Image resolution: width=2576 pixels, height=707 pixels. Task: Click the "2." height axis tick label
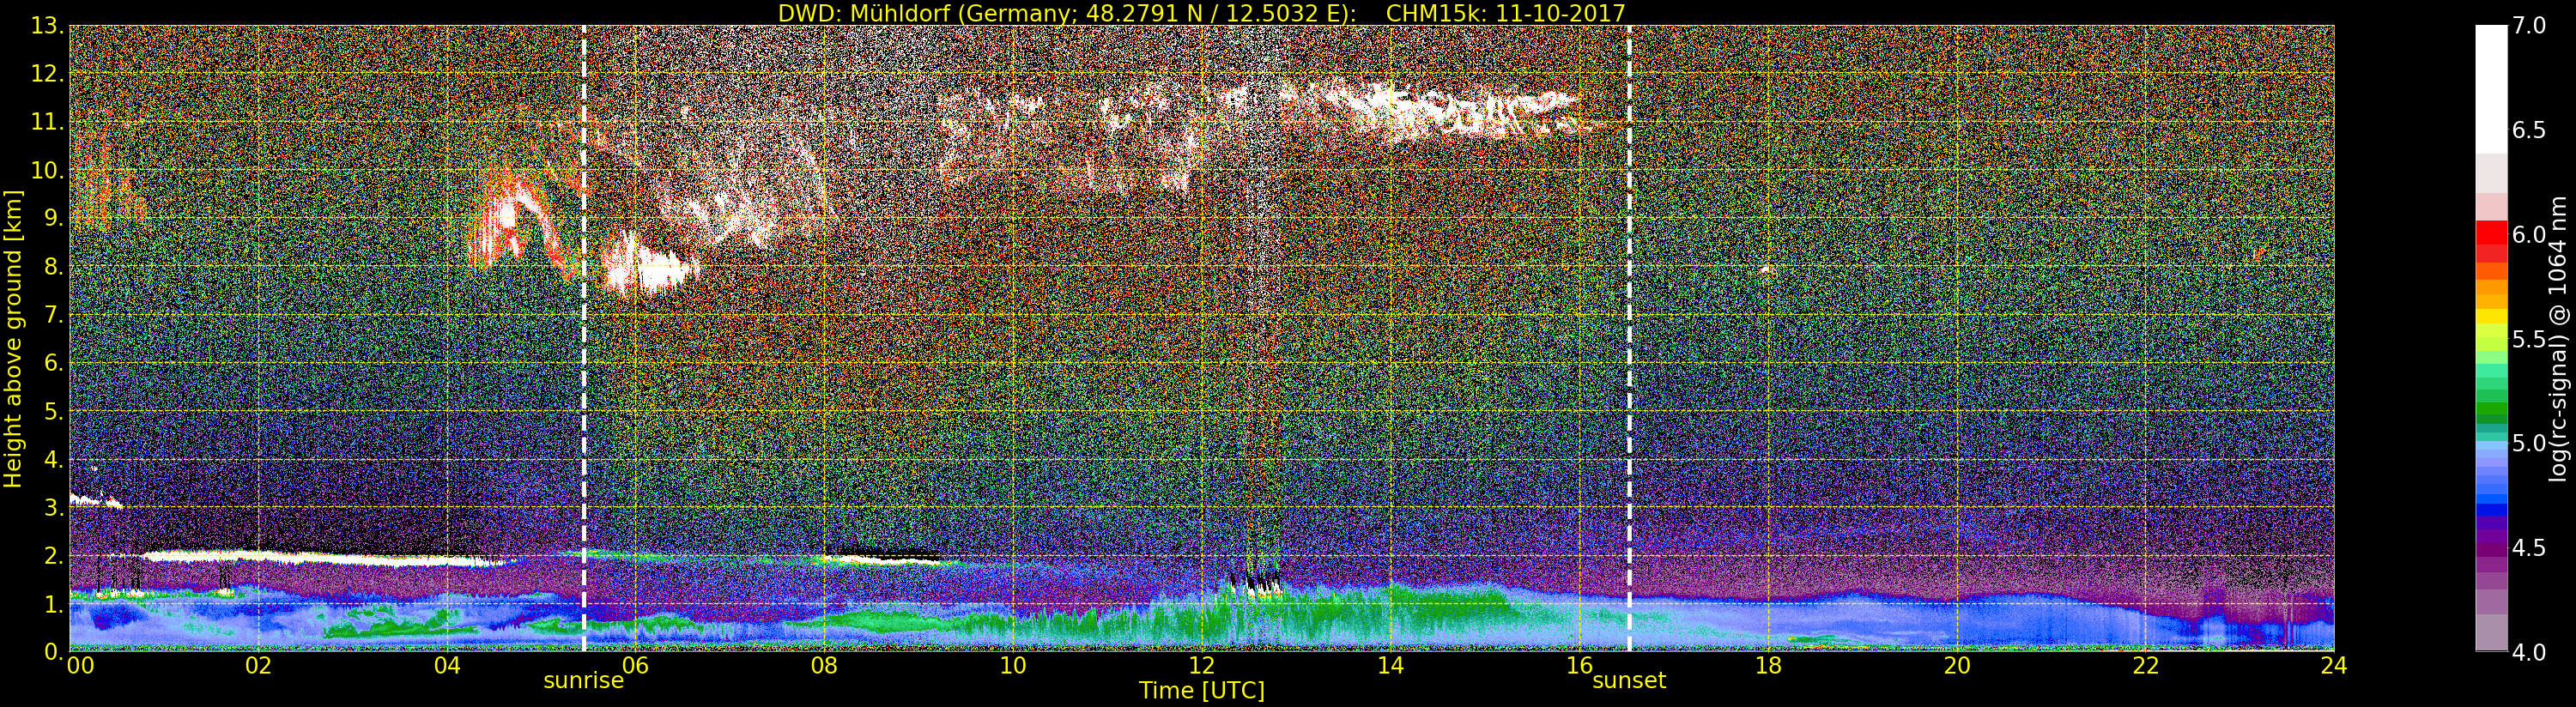(53, 555)
